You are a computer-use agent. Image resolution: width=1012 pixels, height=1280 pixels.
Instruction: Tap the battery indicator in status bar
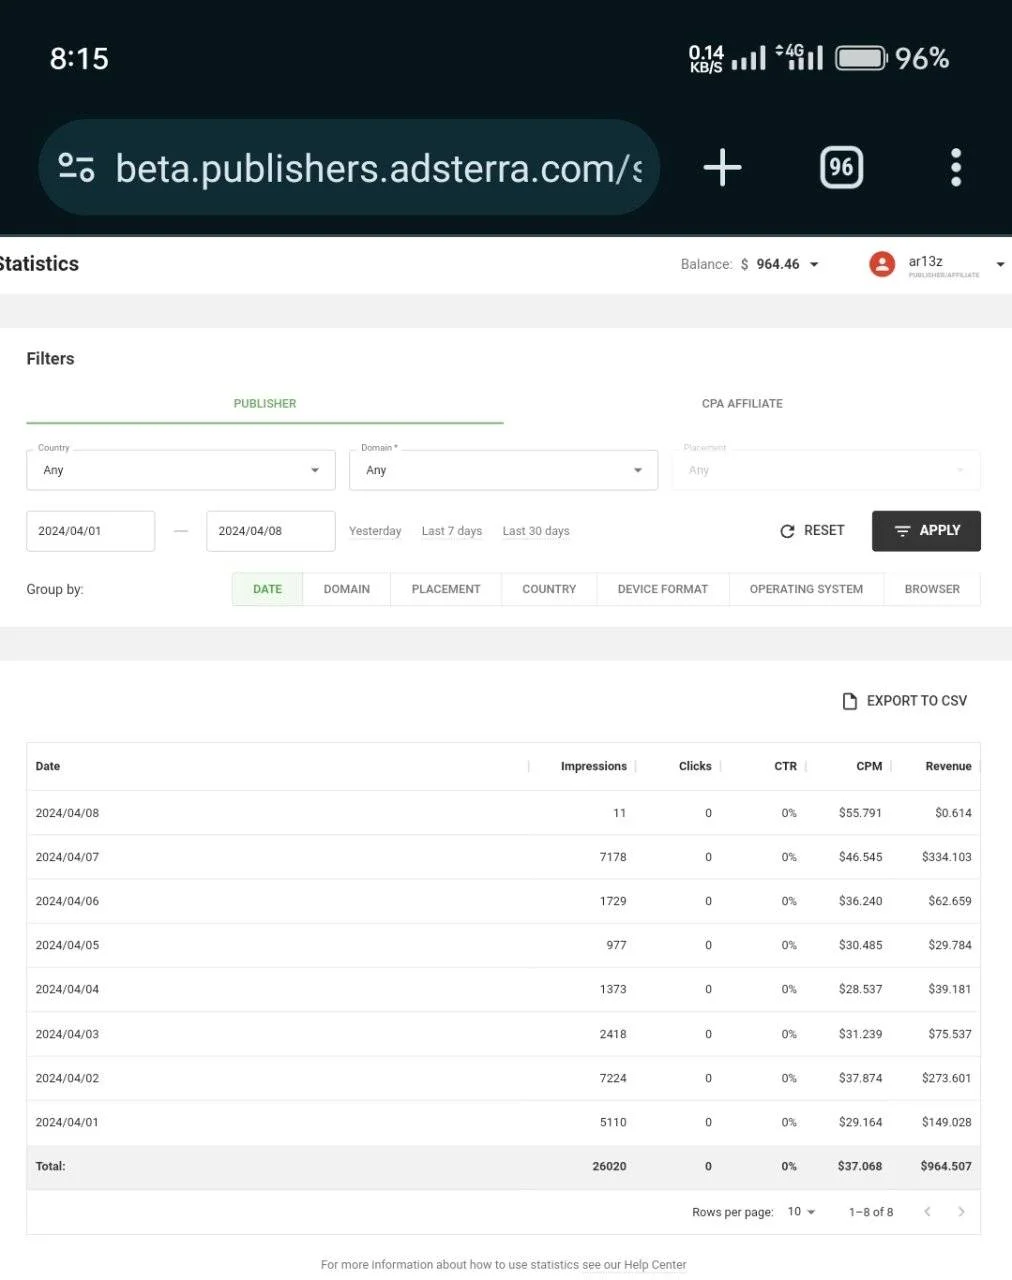coord(860,58)
